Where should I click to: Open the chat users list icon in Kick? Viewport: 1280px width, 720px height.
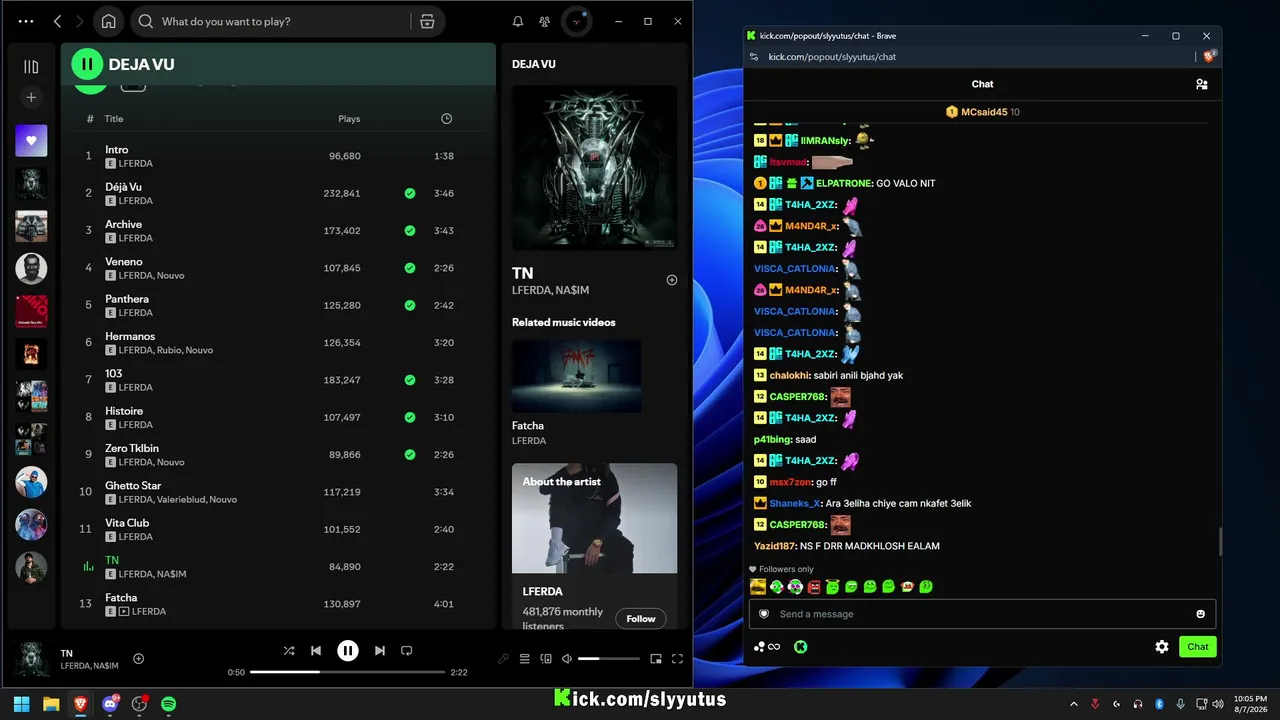click(x=1201, y=84)
